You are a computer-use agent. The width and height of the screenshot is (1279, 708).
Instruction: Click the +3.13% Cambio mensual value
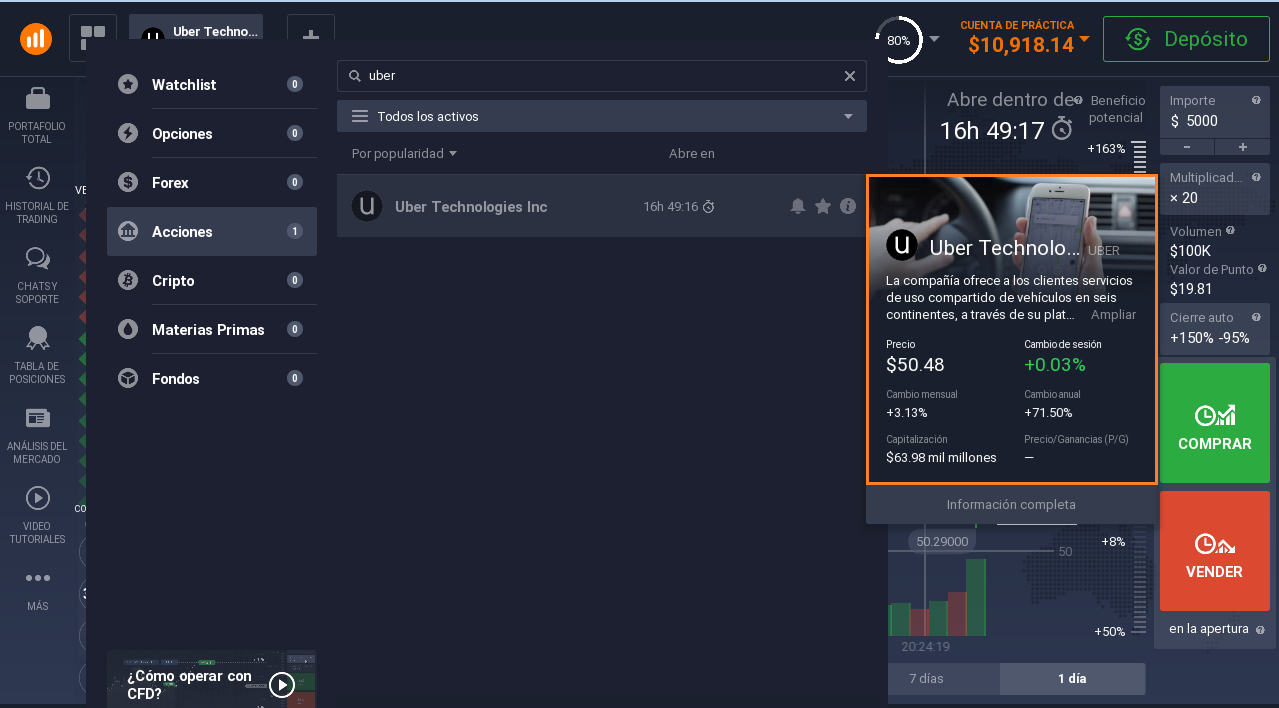[907, 413]
